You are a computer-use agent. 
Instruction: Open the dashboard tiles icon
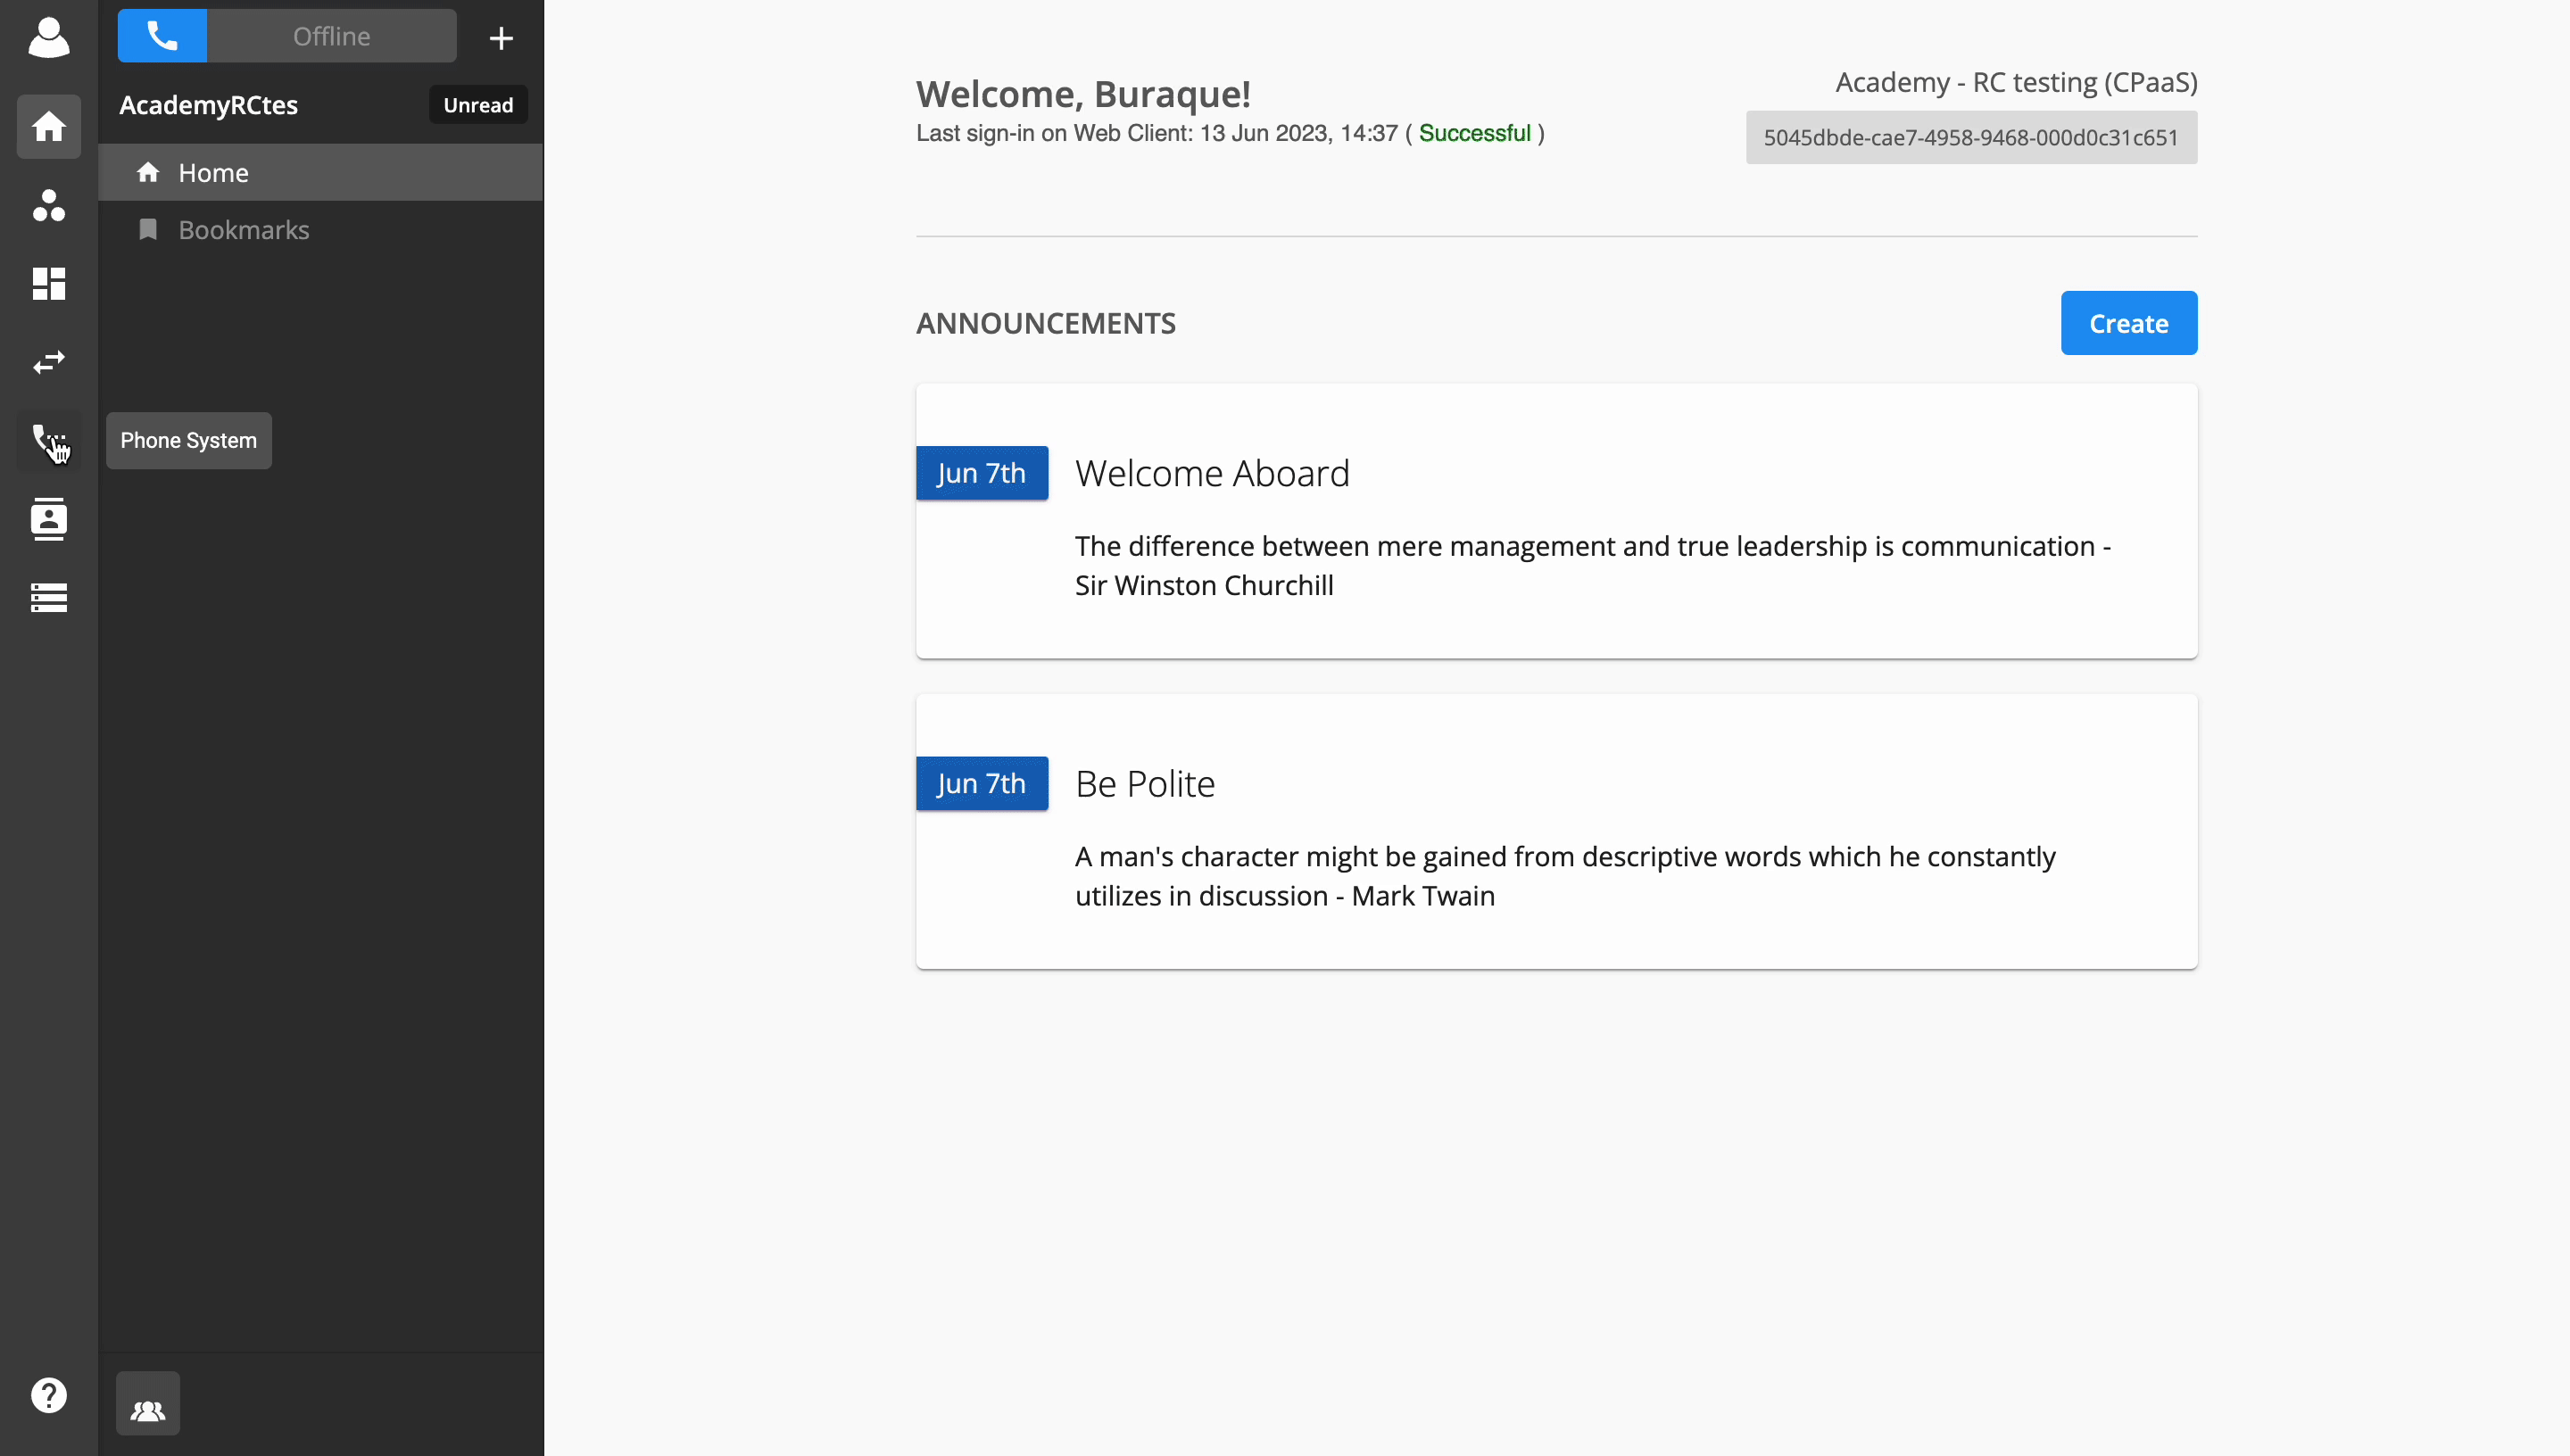click(48, 283)
